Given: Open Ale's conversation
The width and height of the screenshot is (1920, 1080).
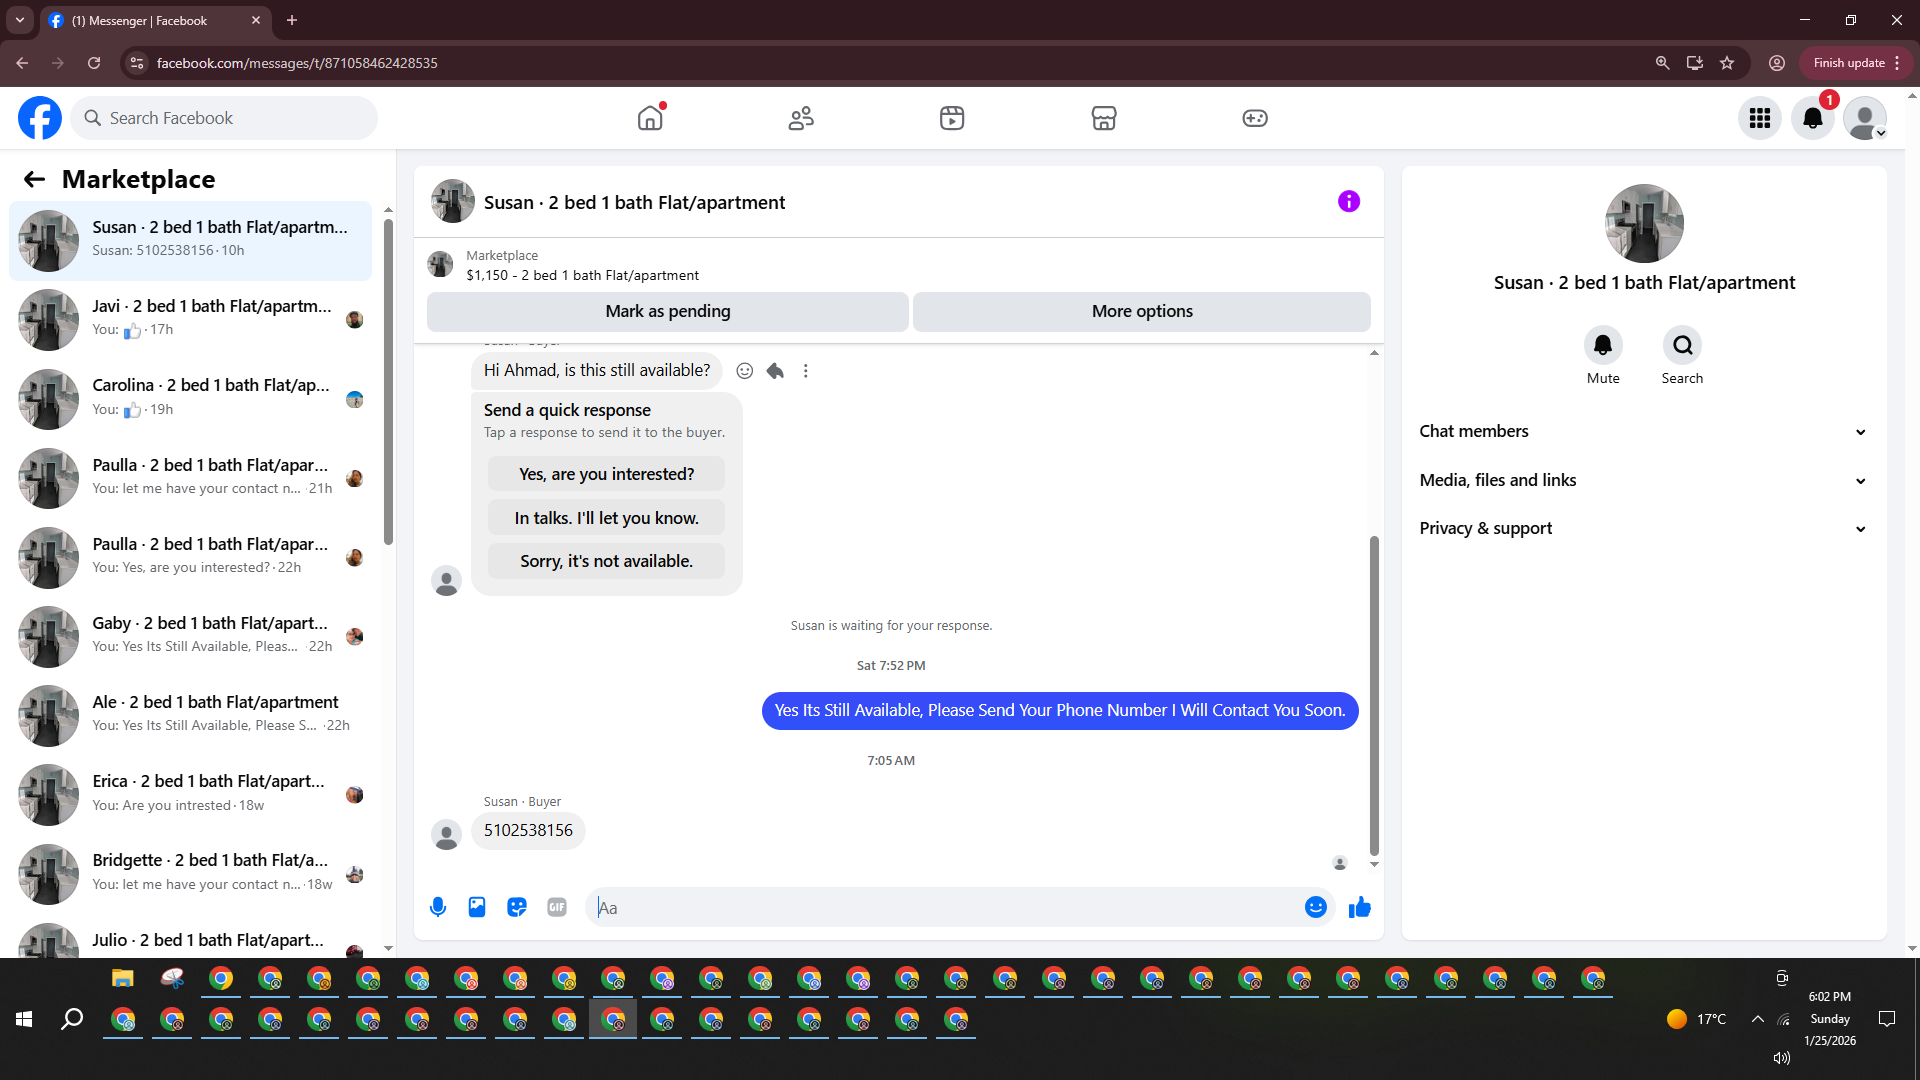Looking at the screenshot, I should click(x=190, y=715).
